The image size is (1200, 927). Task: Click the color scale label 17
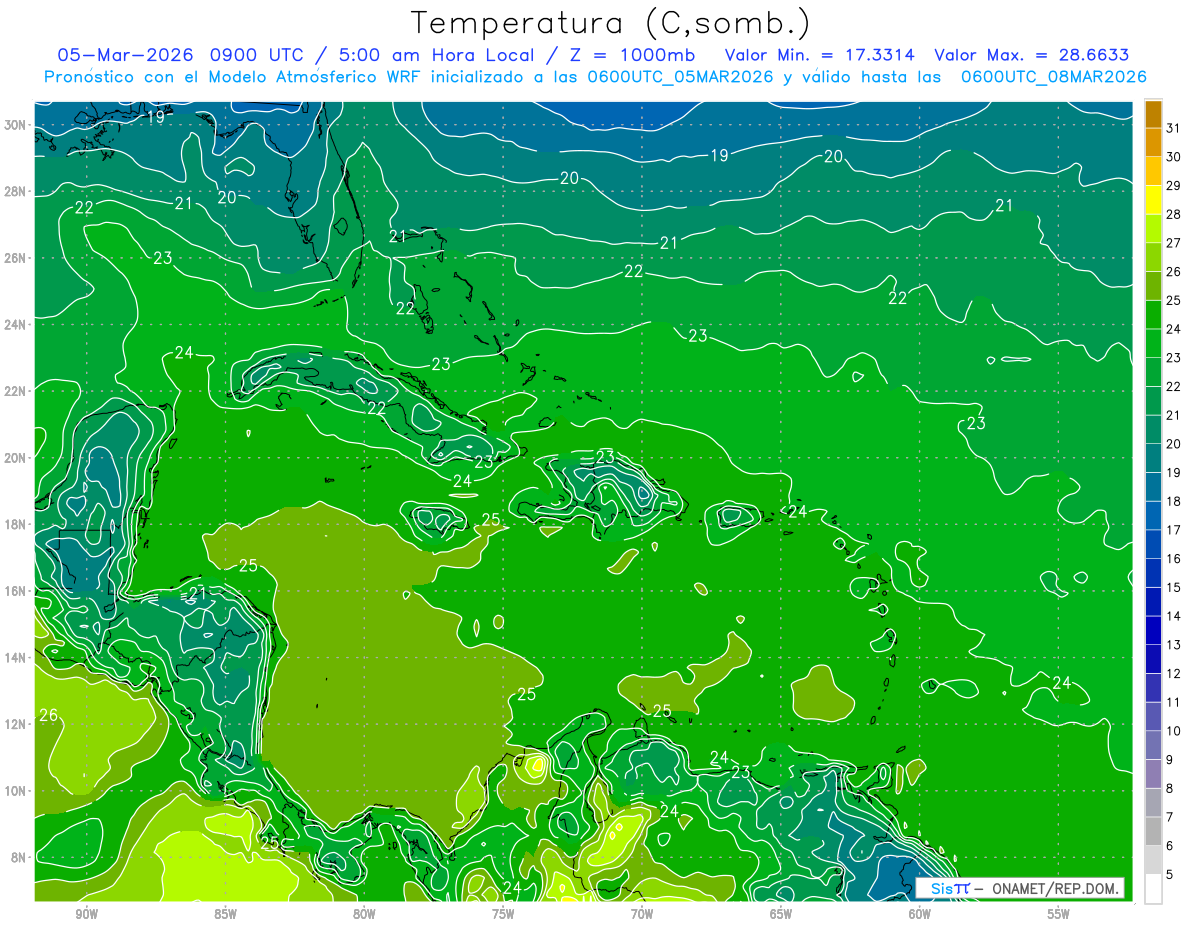coord(1173,530)
